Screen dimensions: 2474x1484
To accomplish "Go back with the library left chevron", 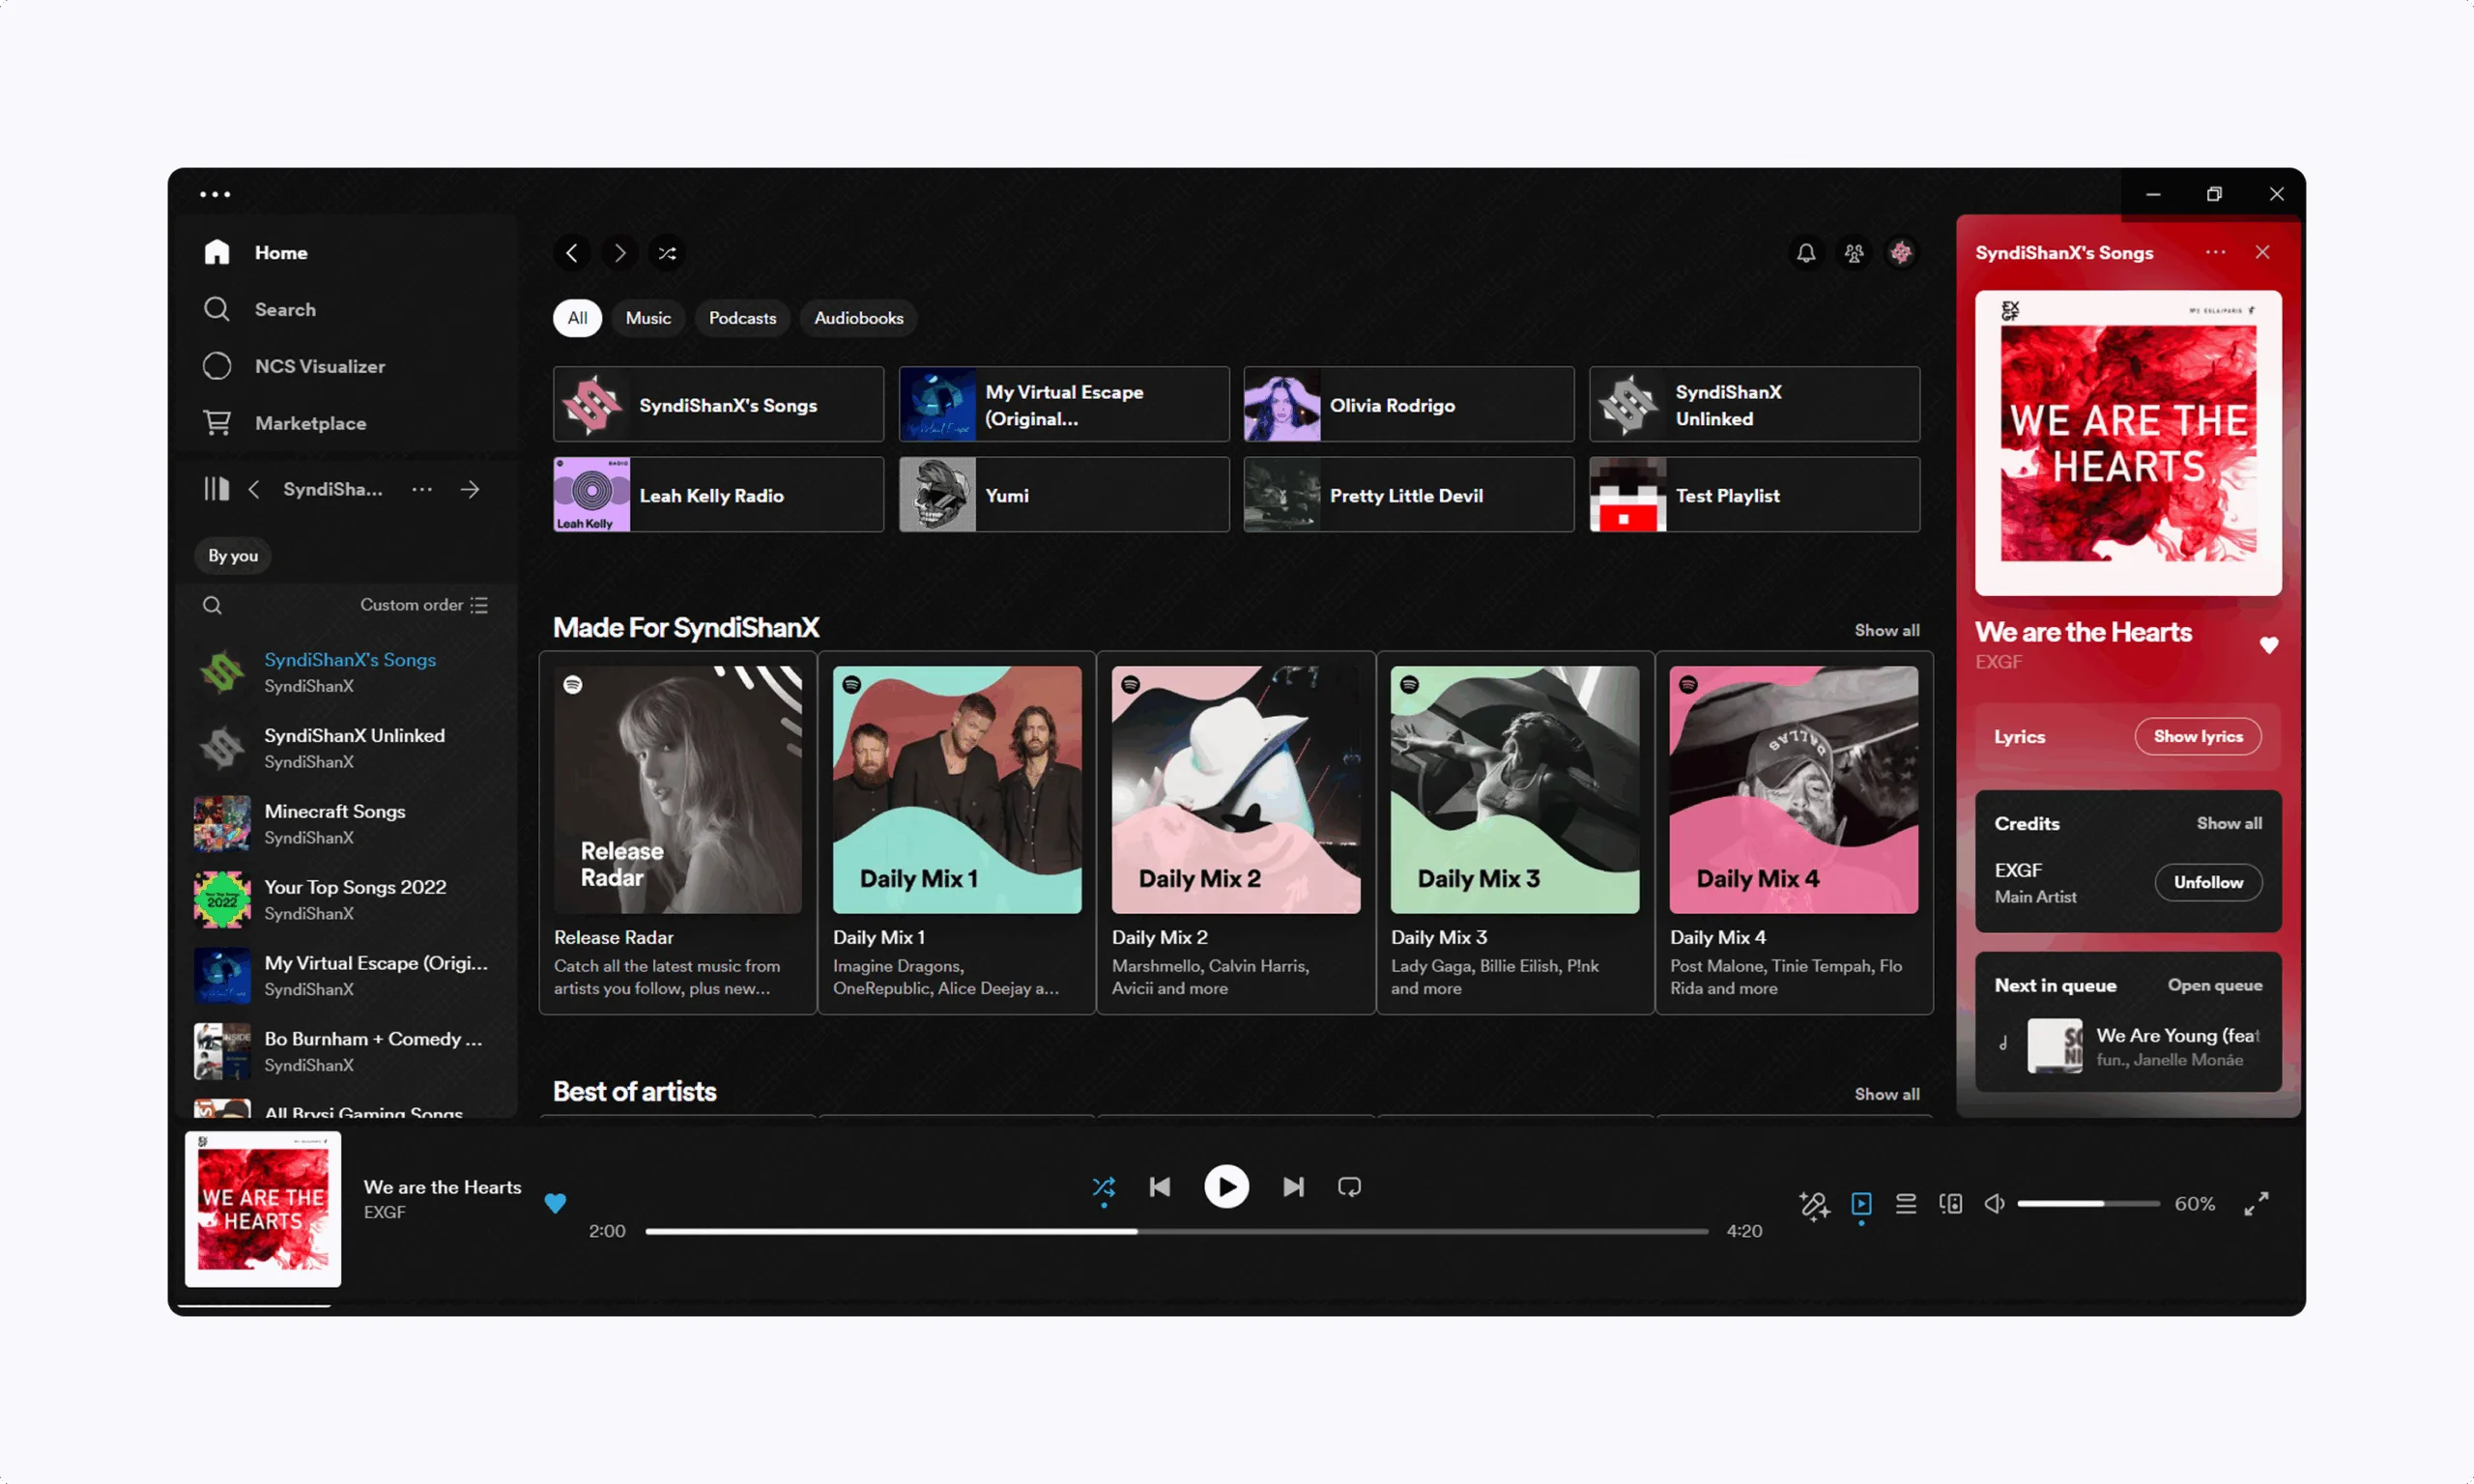I will [254, 489].
